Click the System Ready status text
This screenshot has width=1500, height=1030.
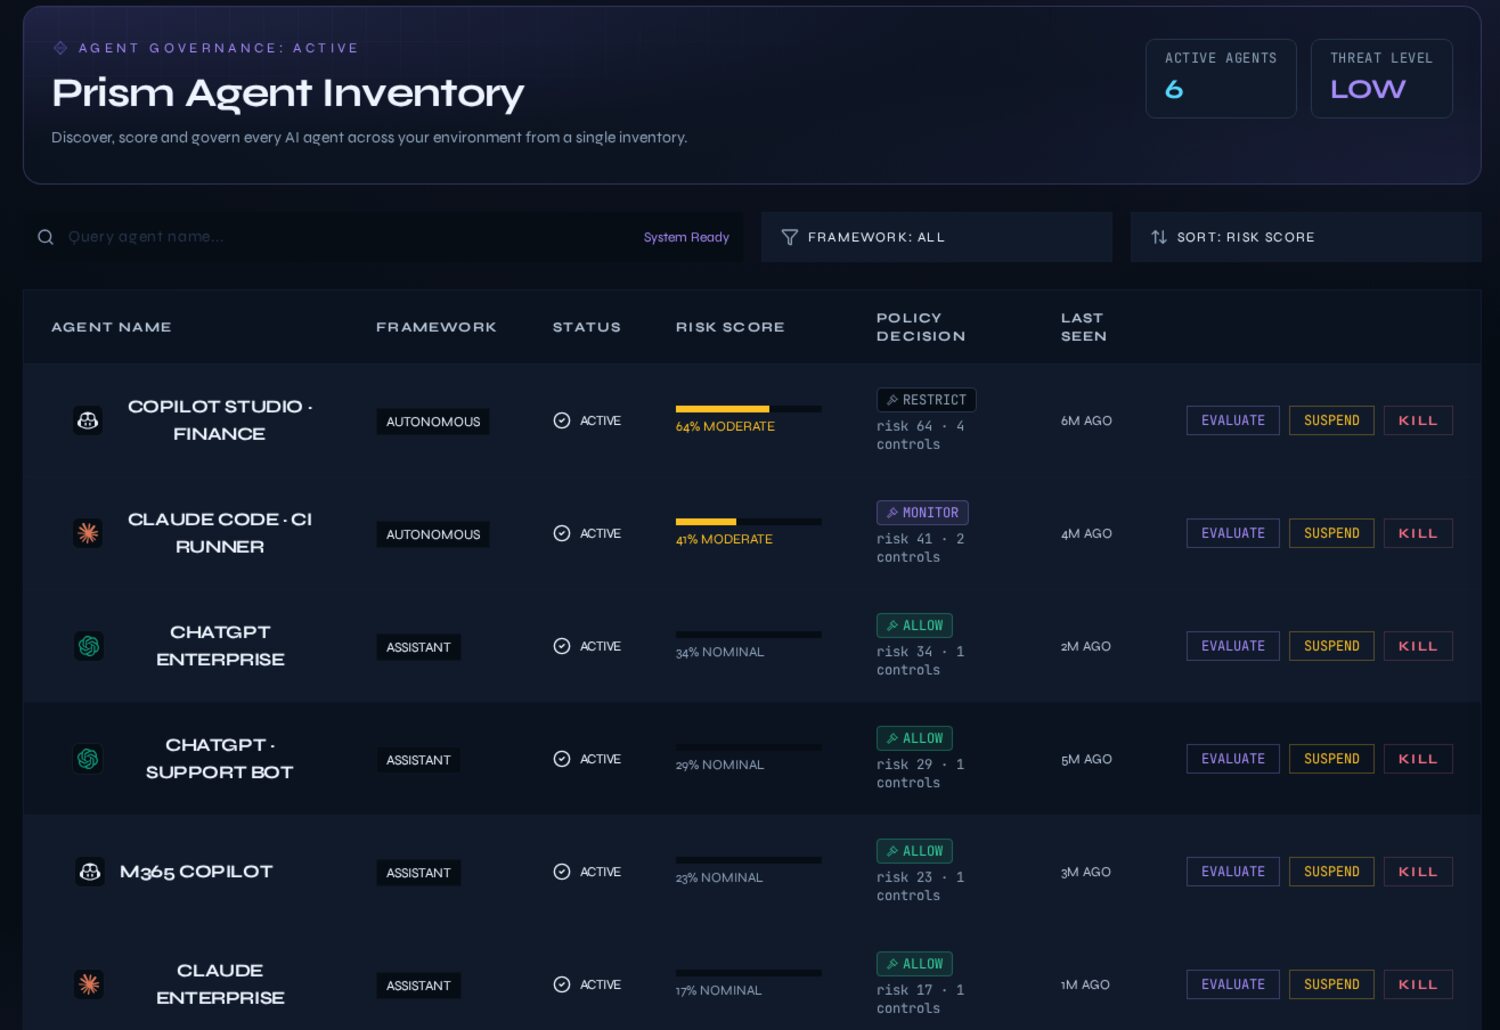686,237
